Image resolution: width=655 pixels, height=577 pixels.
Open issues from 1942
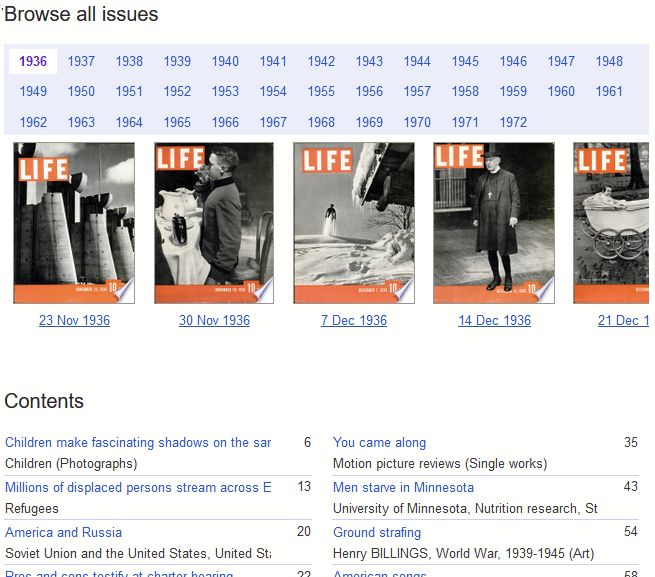321,61
